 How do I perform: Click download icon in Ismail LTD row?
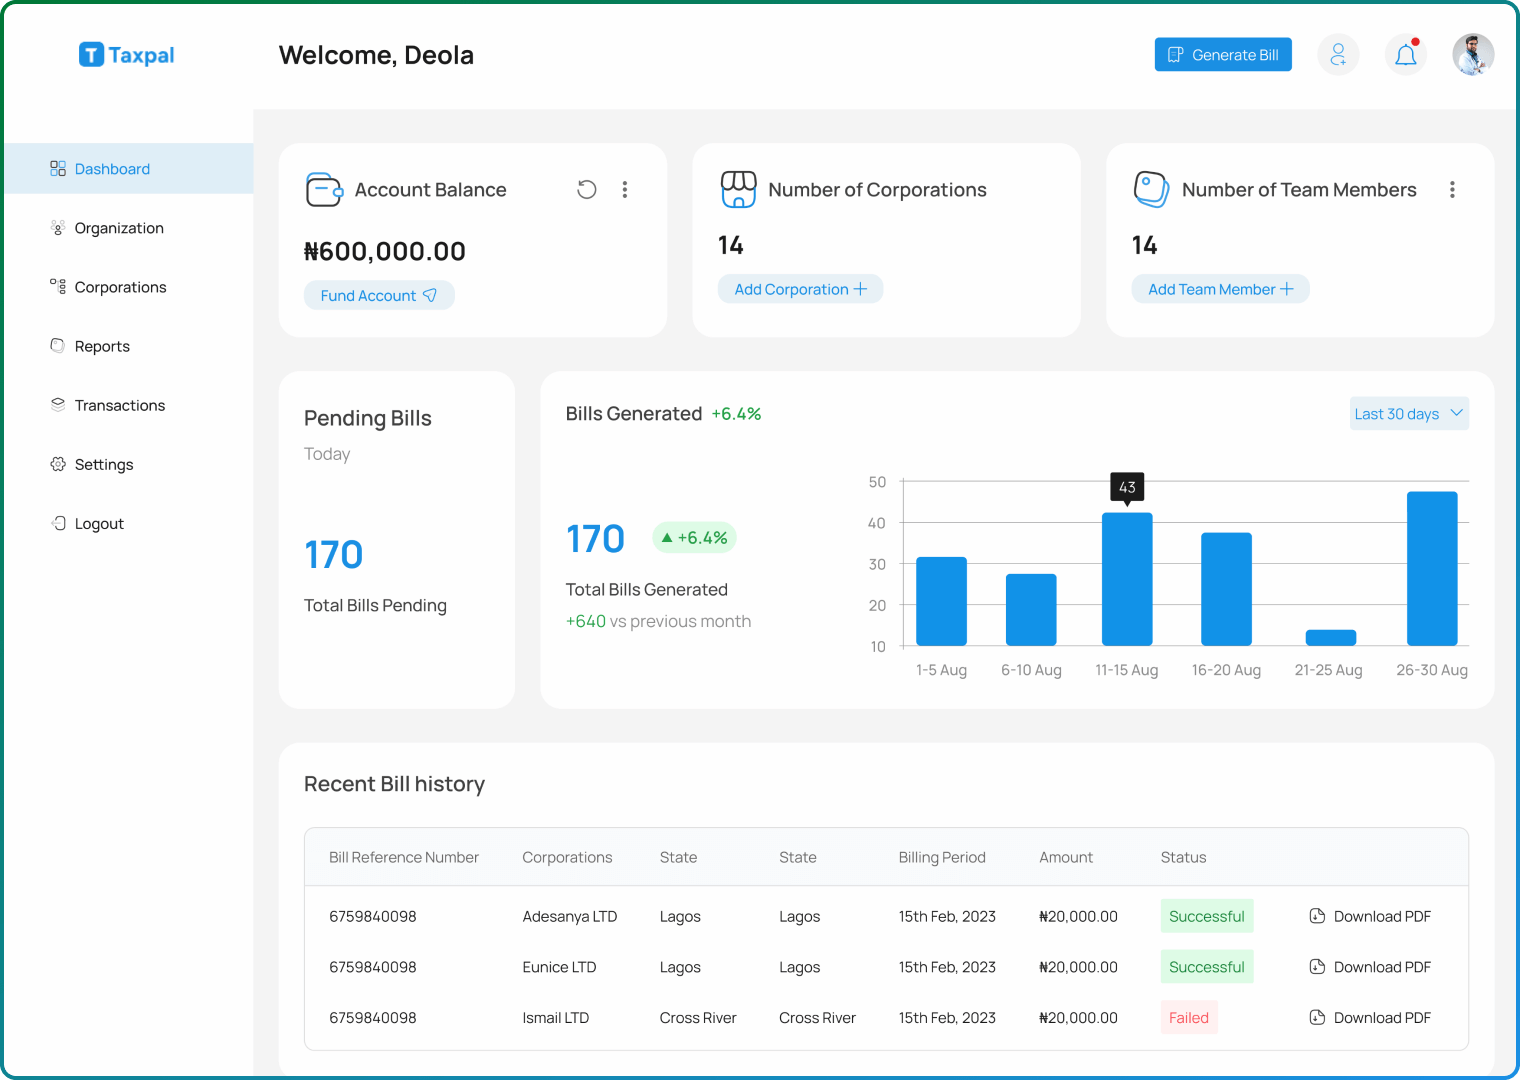tap(1317, 1018)
